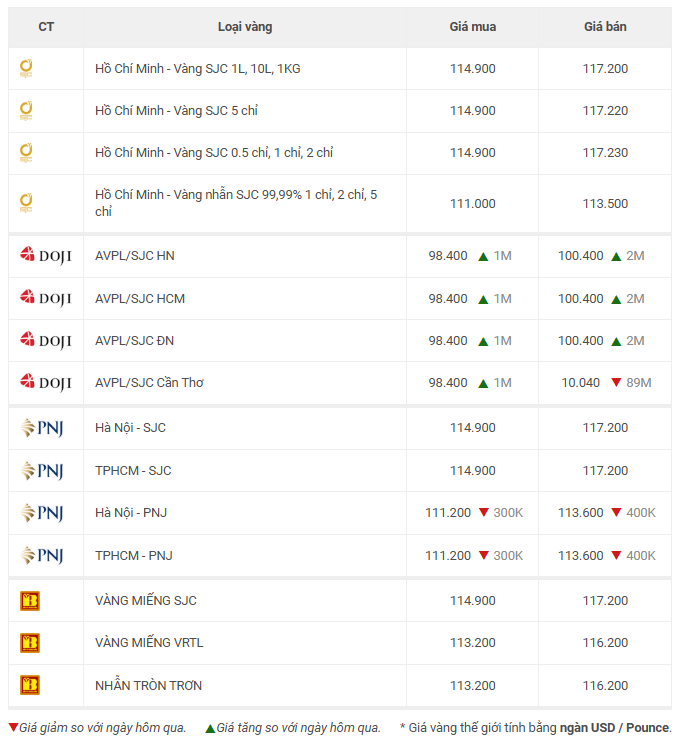
Task: Click SJC logo in the Vàng SJC 1L, 10L, 1KG row
Action: (x=26, y=69)
